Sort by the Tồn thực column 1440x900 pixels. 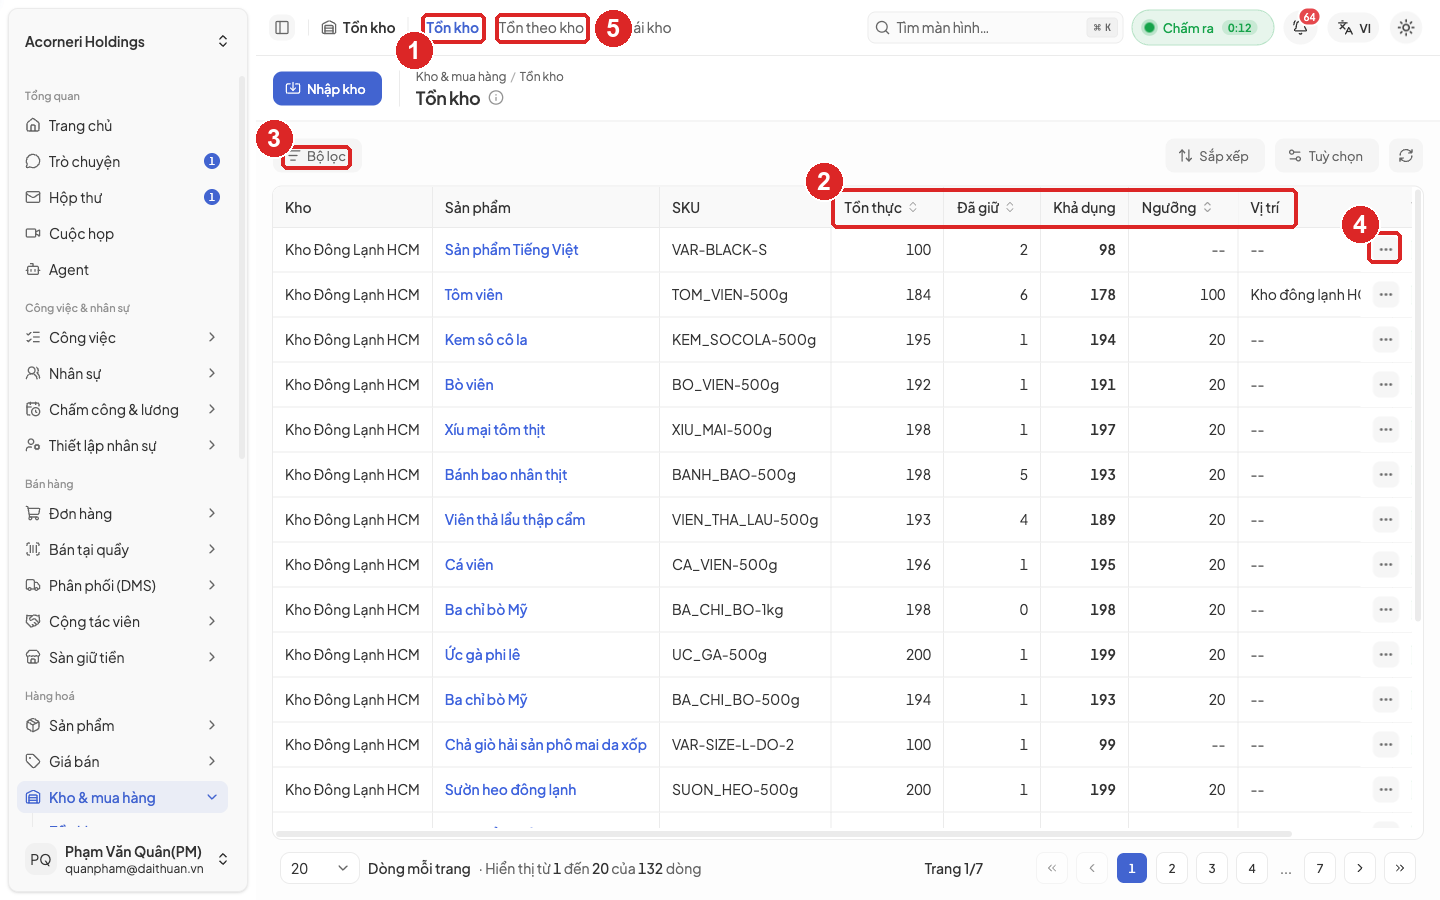coord(881,208)
